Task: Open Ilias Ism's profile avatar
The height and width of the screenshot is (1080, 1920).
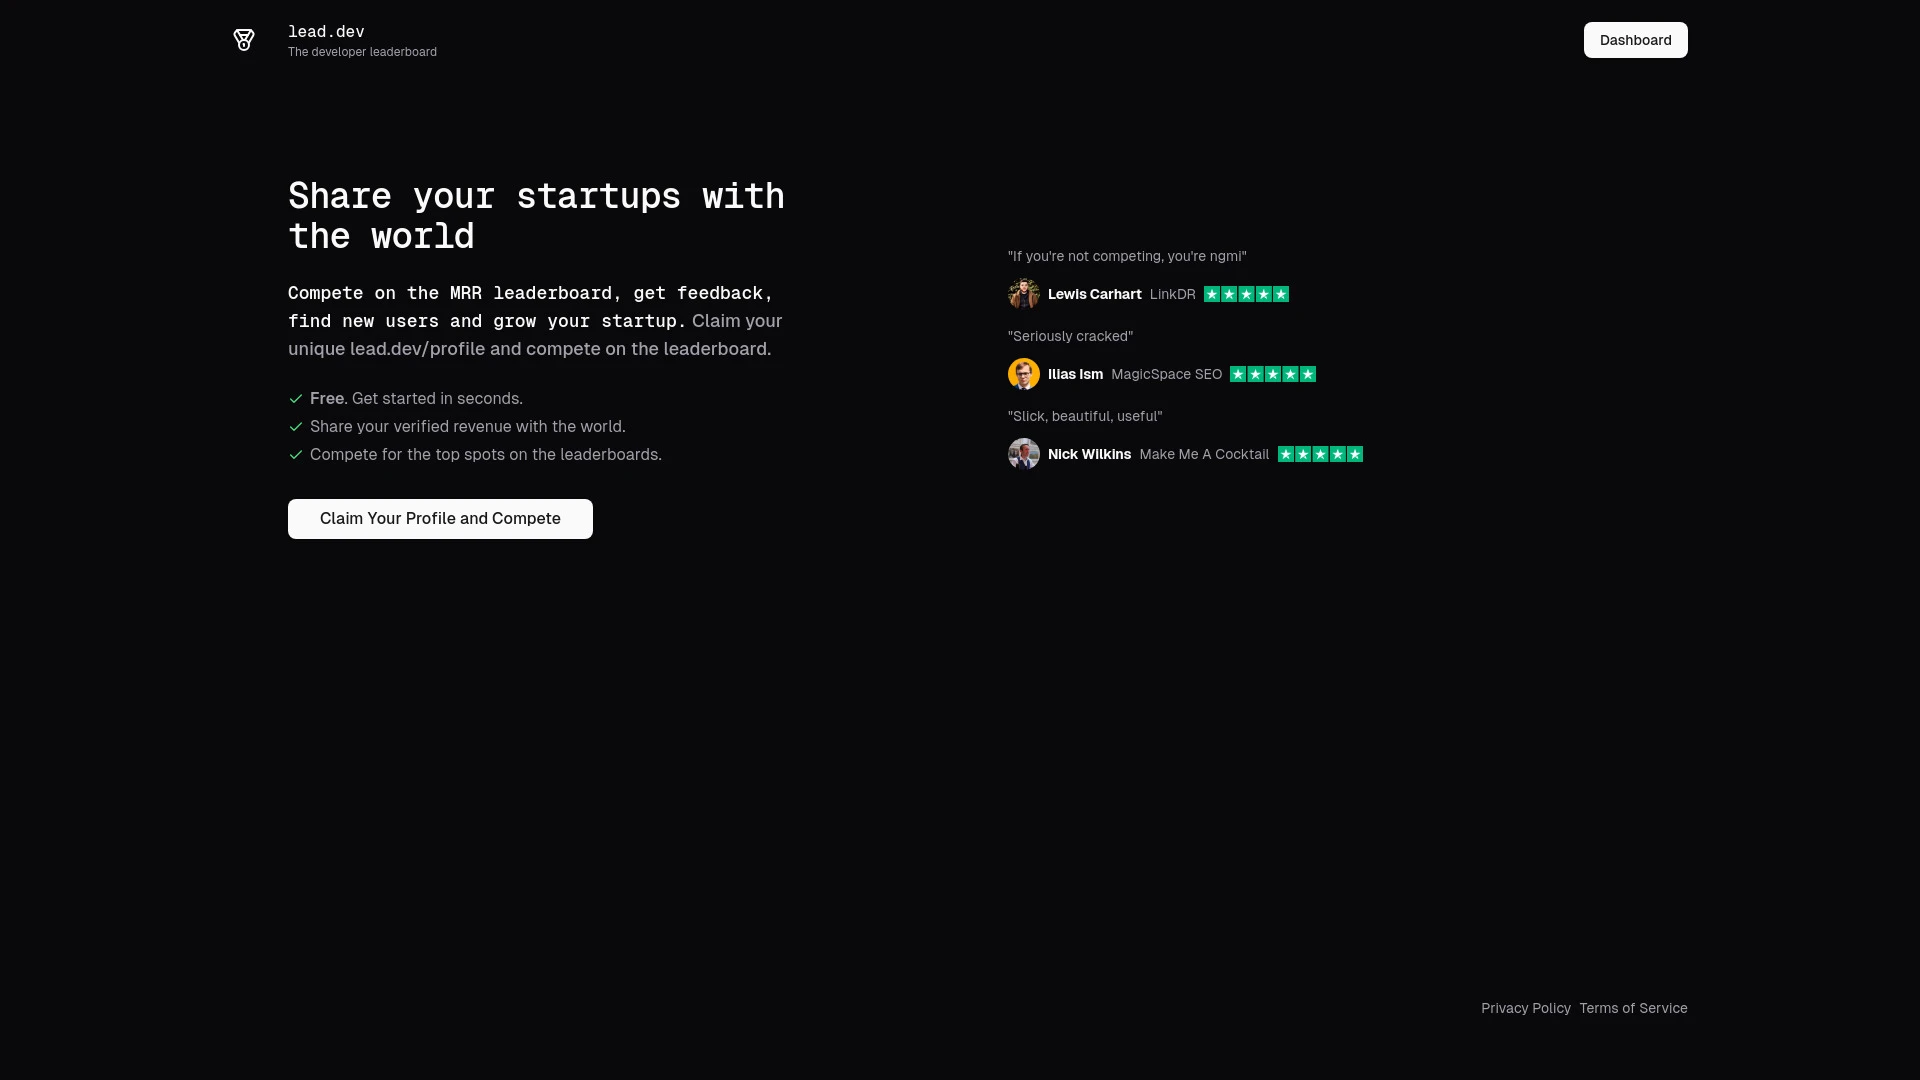Action: pos(1024,374)
